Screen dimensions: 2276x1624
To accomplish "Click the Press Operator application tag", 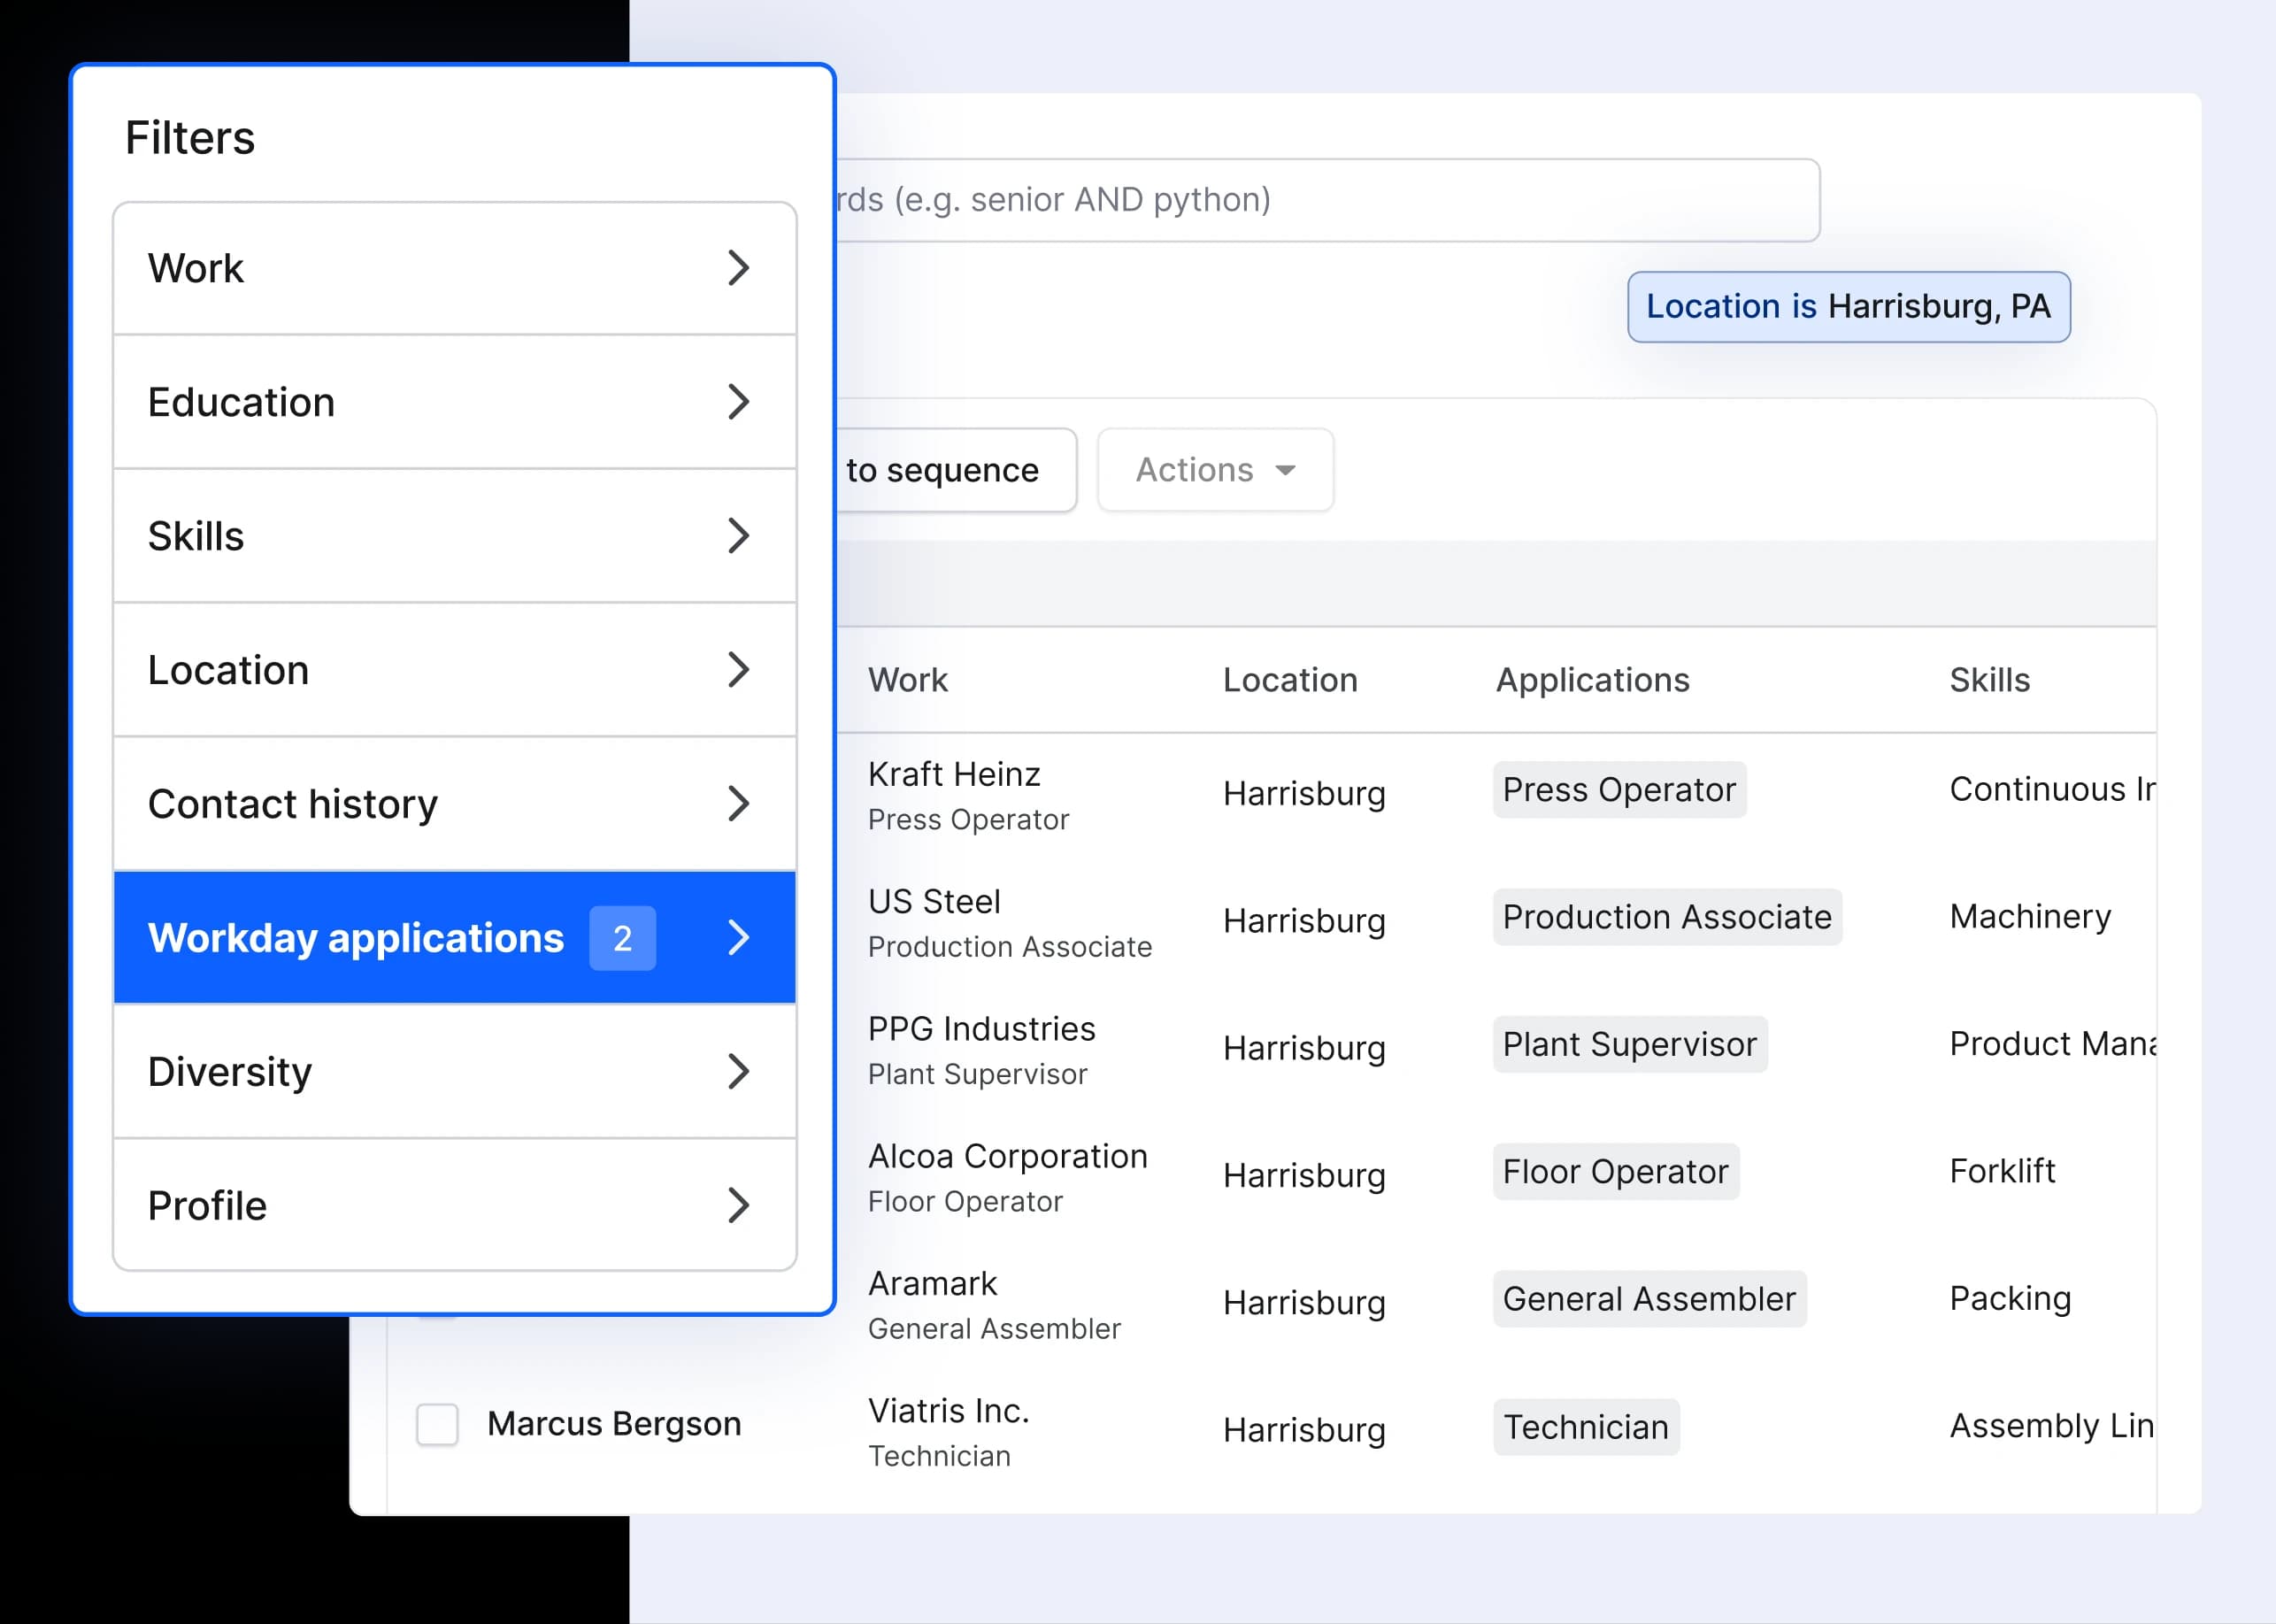I will 1618,790.
